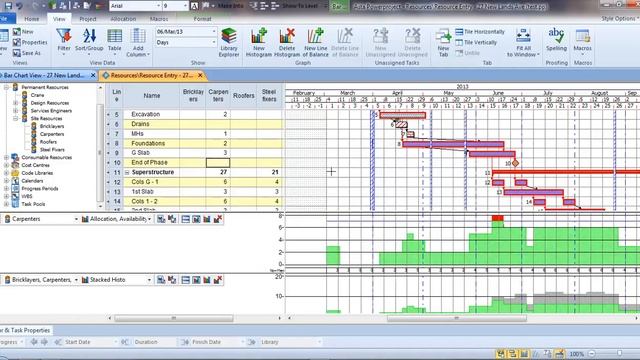
Task: Open the Stacked Histo dropdown
Action: click(149, 280)
